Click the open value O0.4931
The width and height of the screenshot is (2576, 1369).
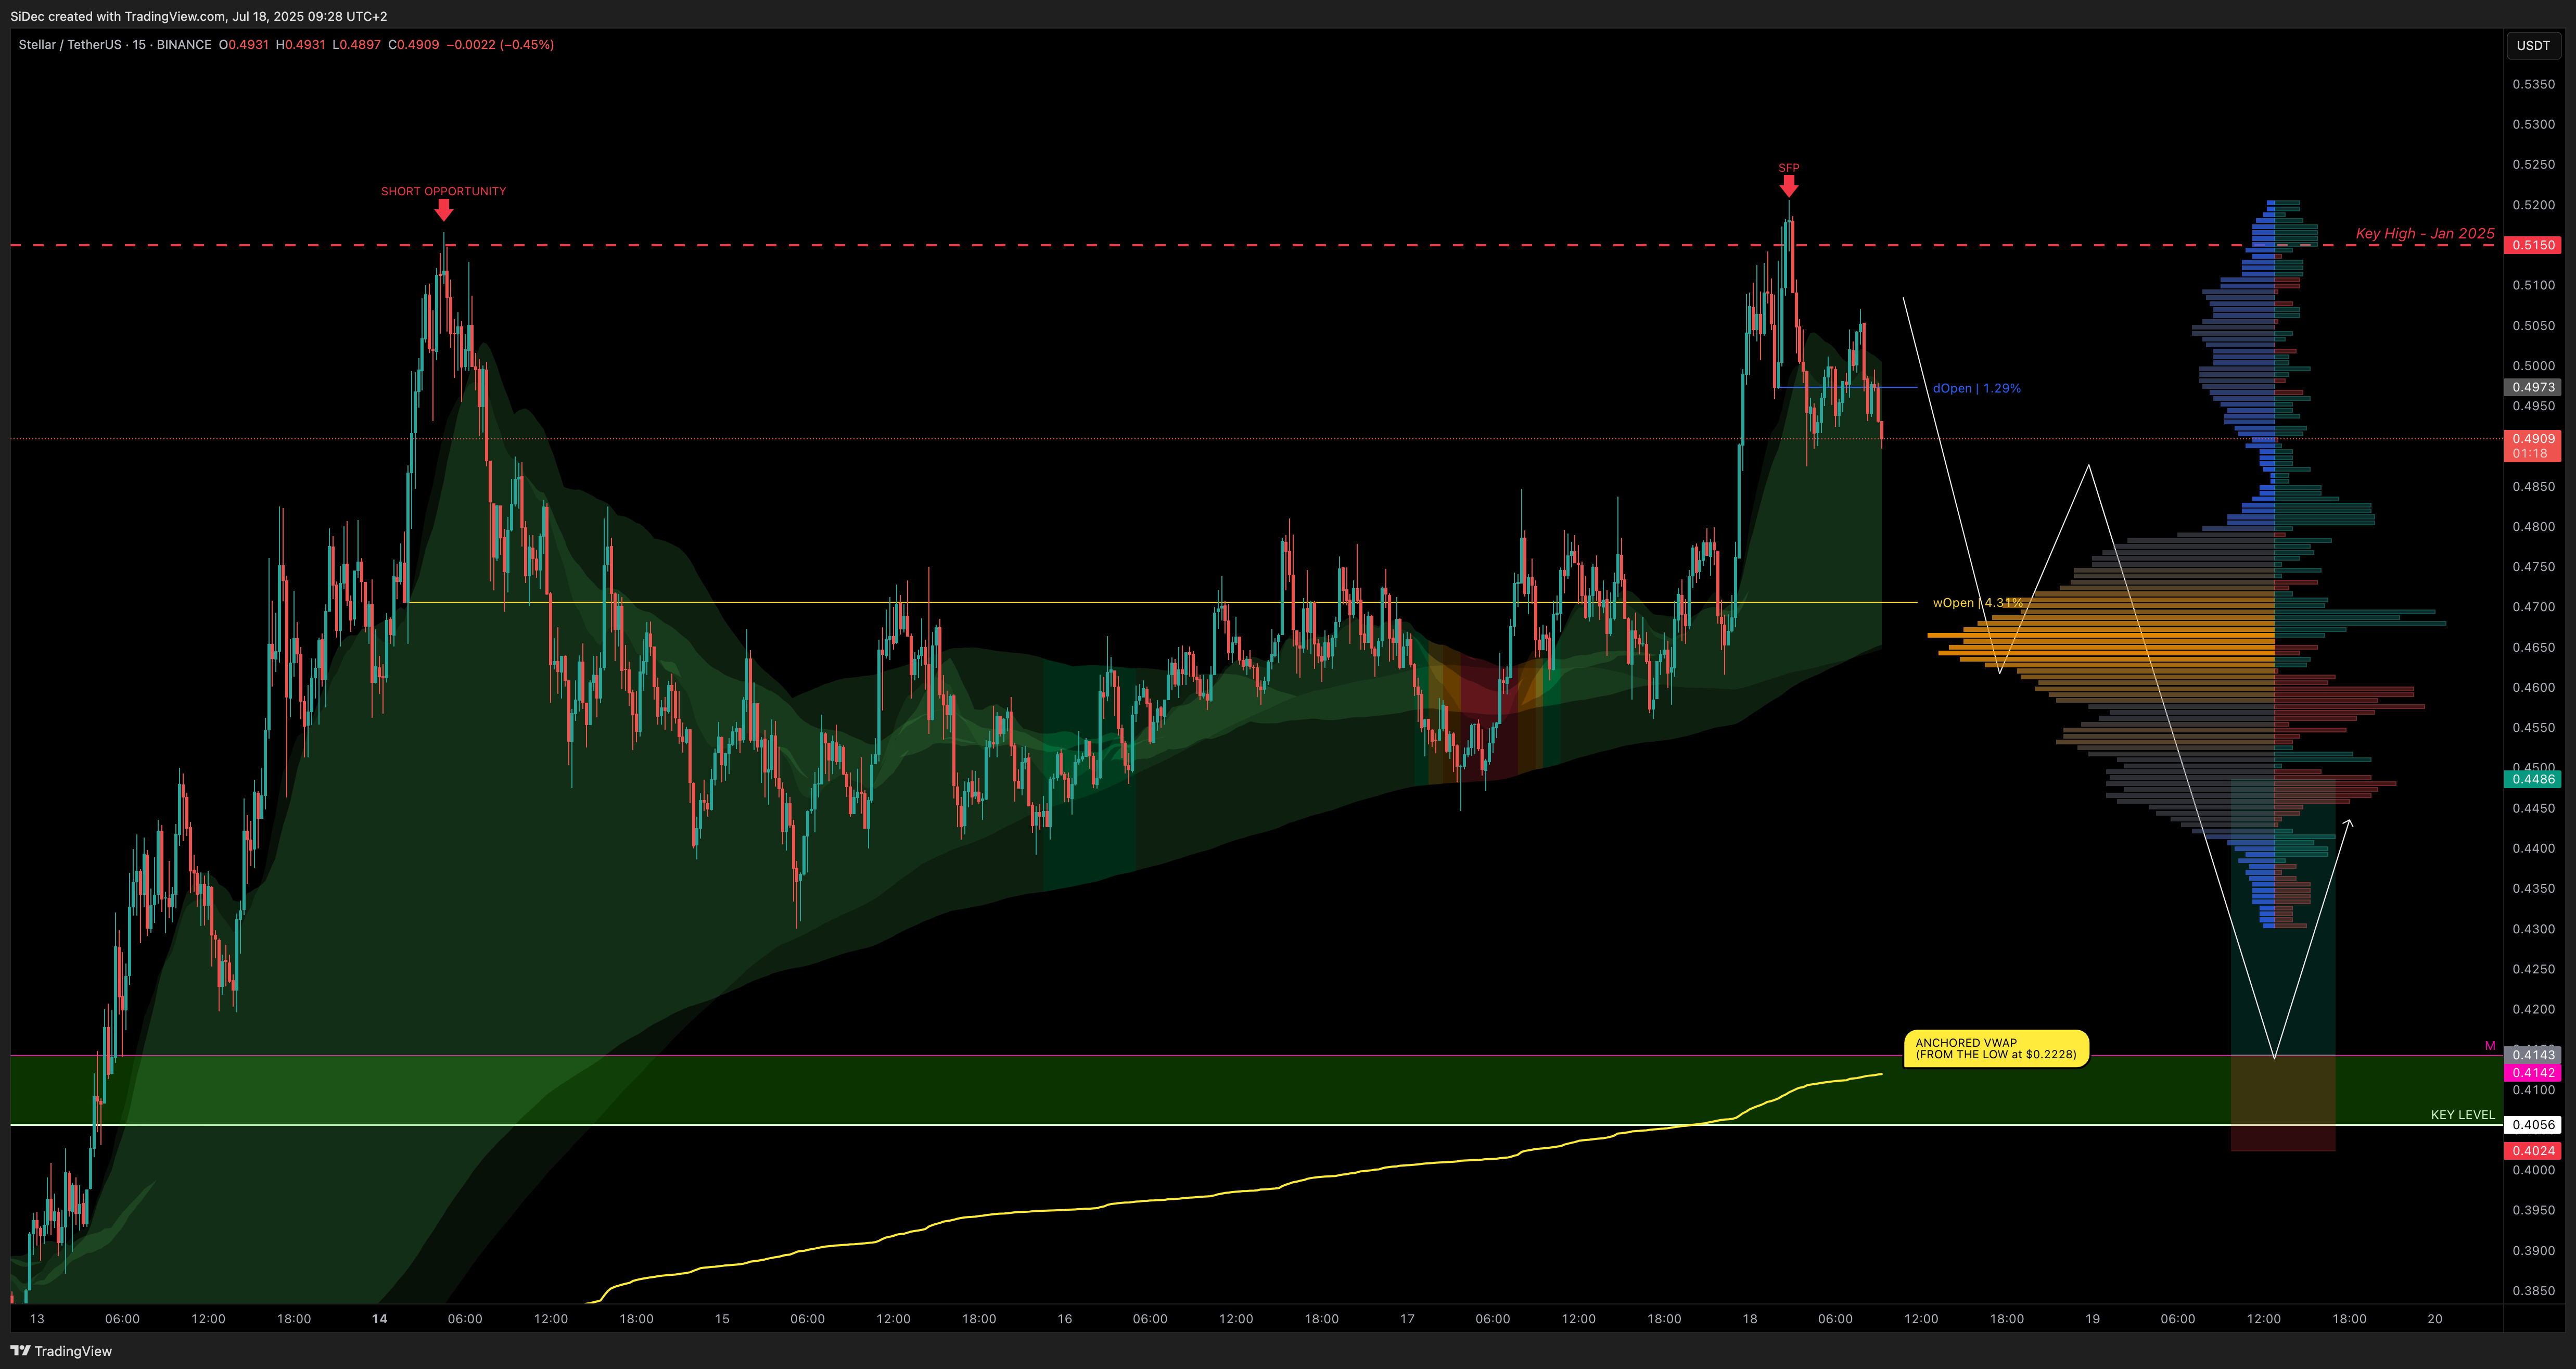(x=244, y=45)
